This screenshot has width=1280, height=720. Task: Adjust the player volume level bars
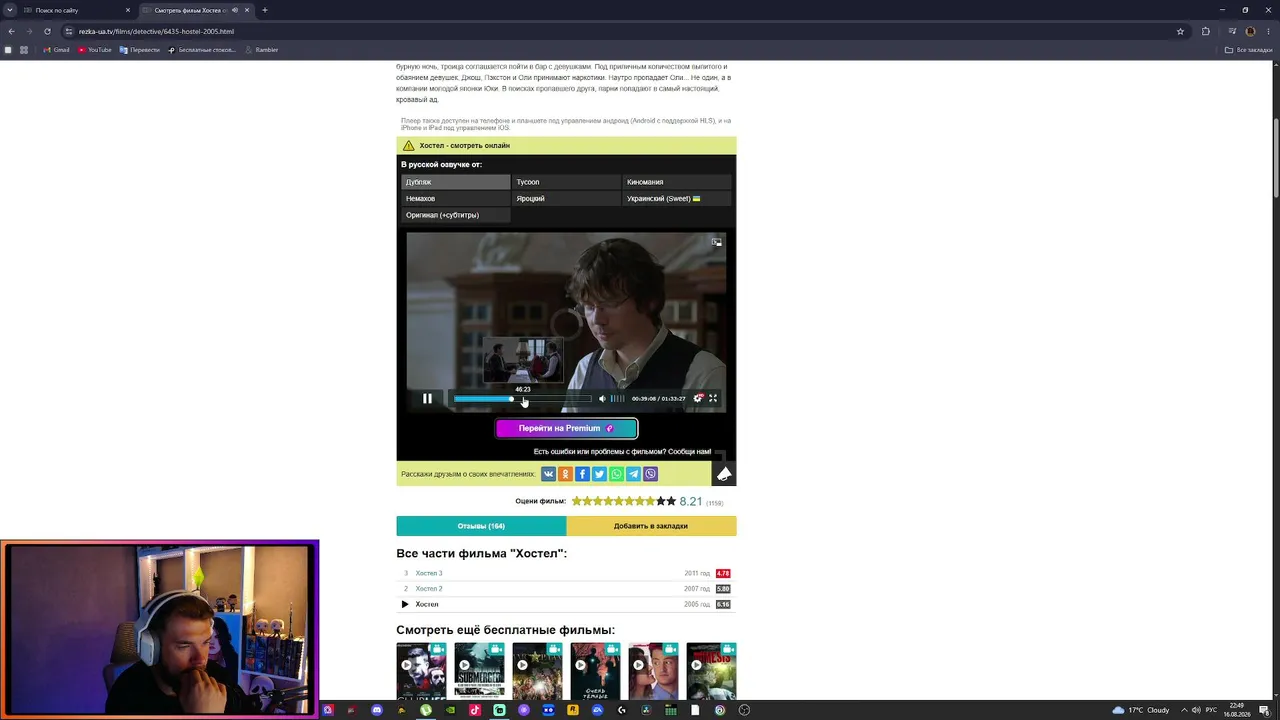[617, 398]
